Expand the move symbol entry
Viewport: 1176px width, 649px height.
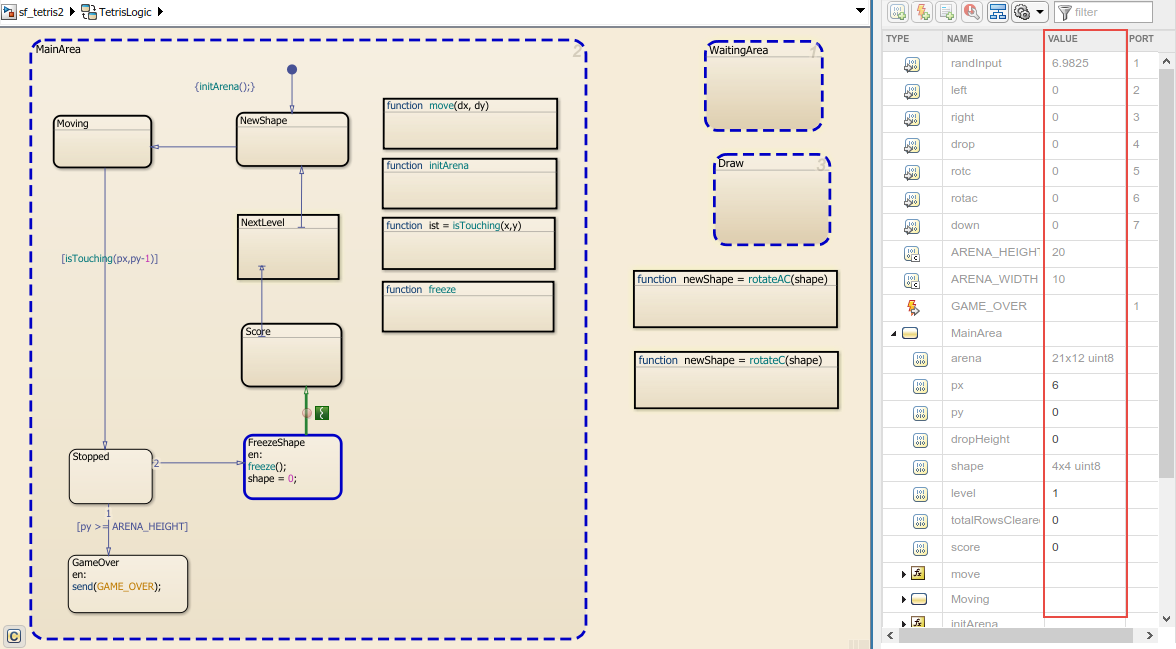pos(903,574)
